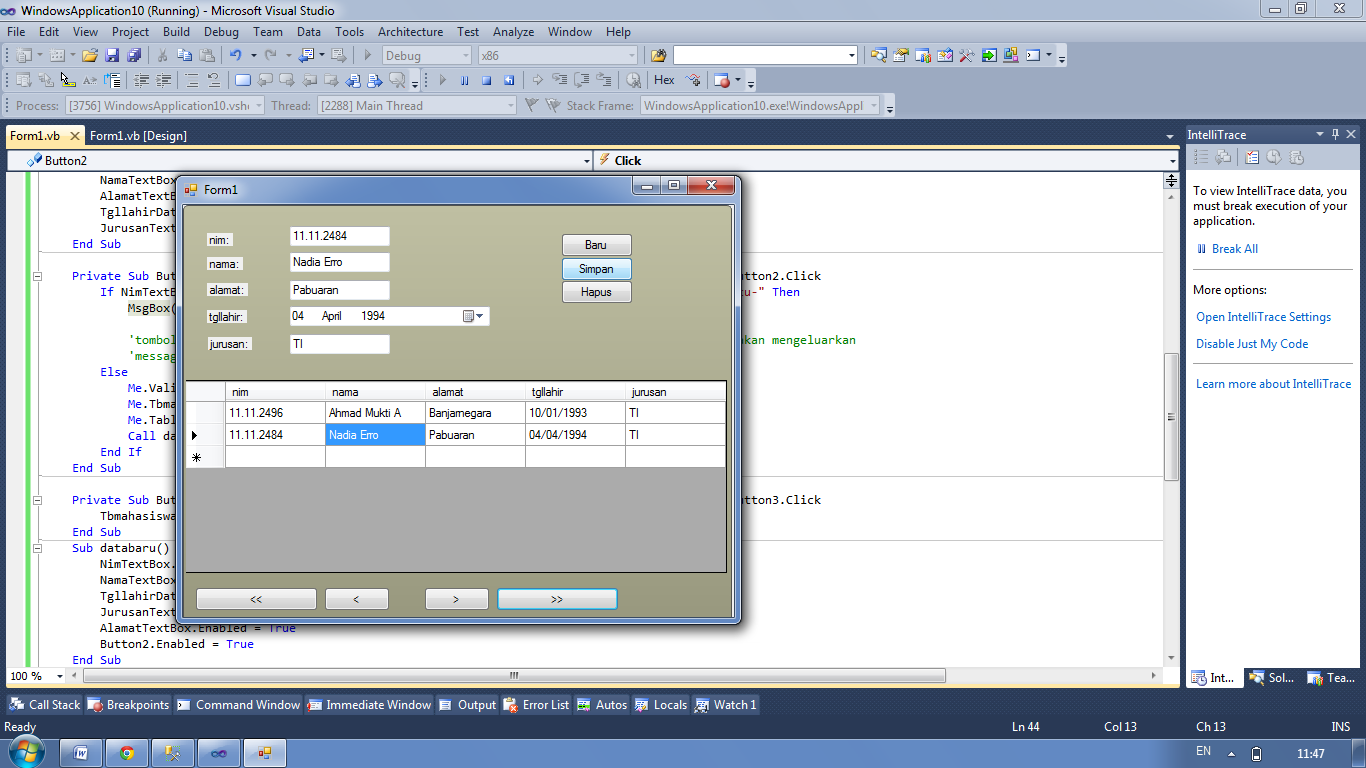
Task: Click the next record > button
Action: (456, 599)
